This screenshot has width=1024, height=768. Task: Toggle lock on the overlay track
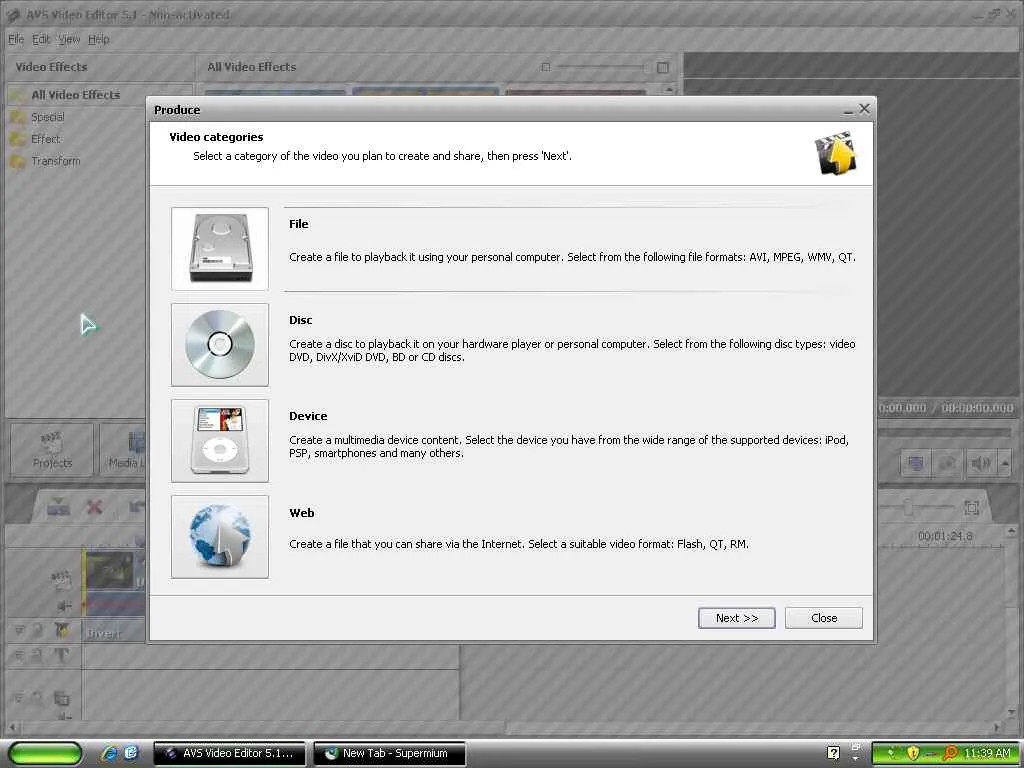pyautogui.click(x=37, y=699)
